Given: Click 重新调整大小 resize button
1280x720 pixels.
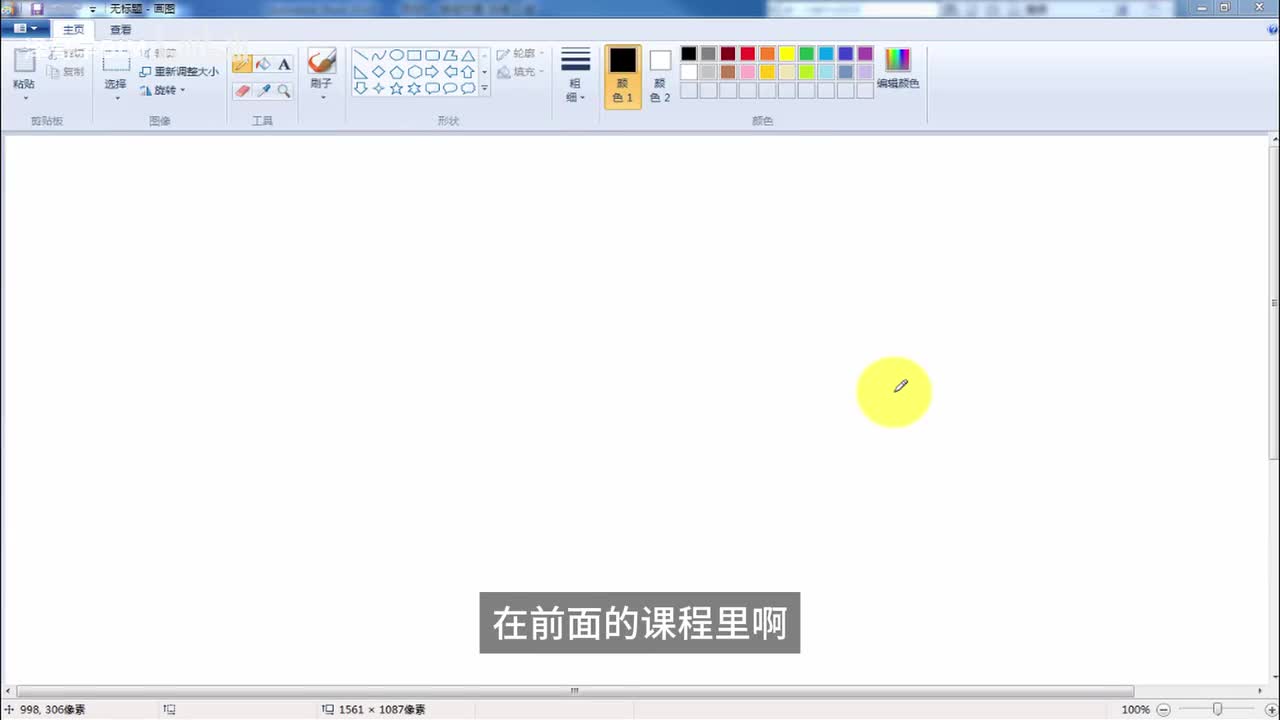Looking at the screenshot, I should (179, 72).
